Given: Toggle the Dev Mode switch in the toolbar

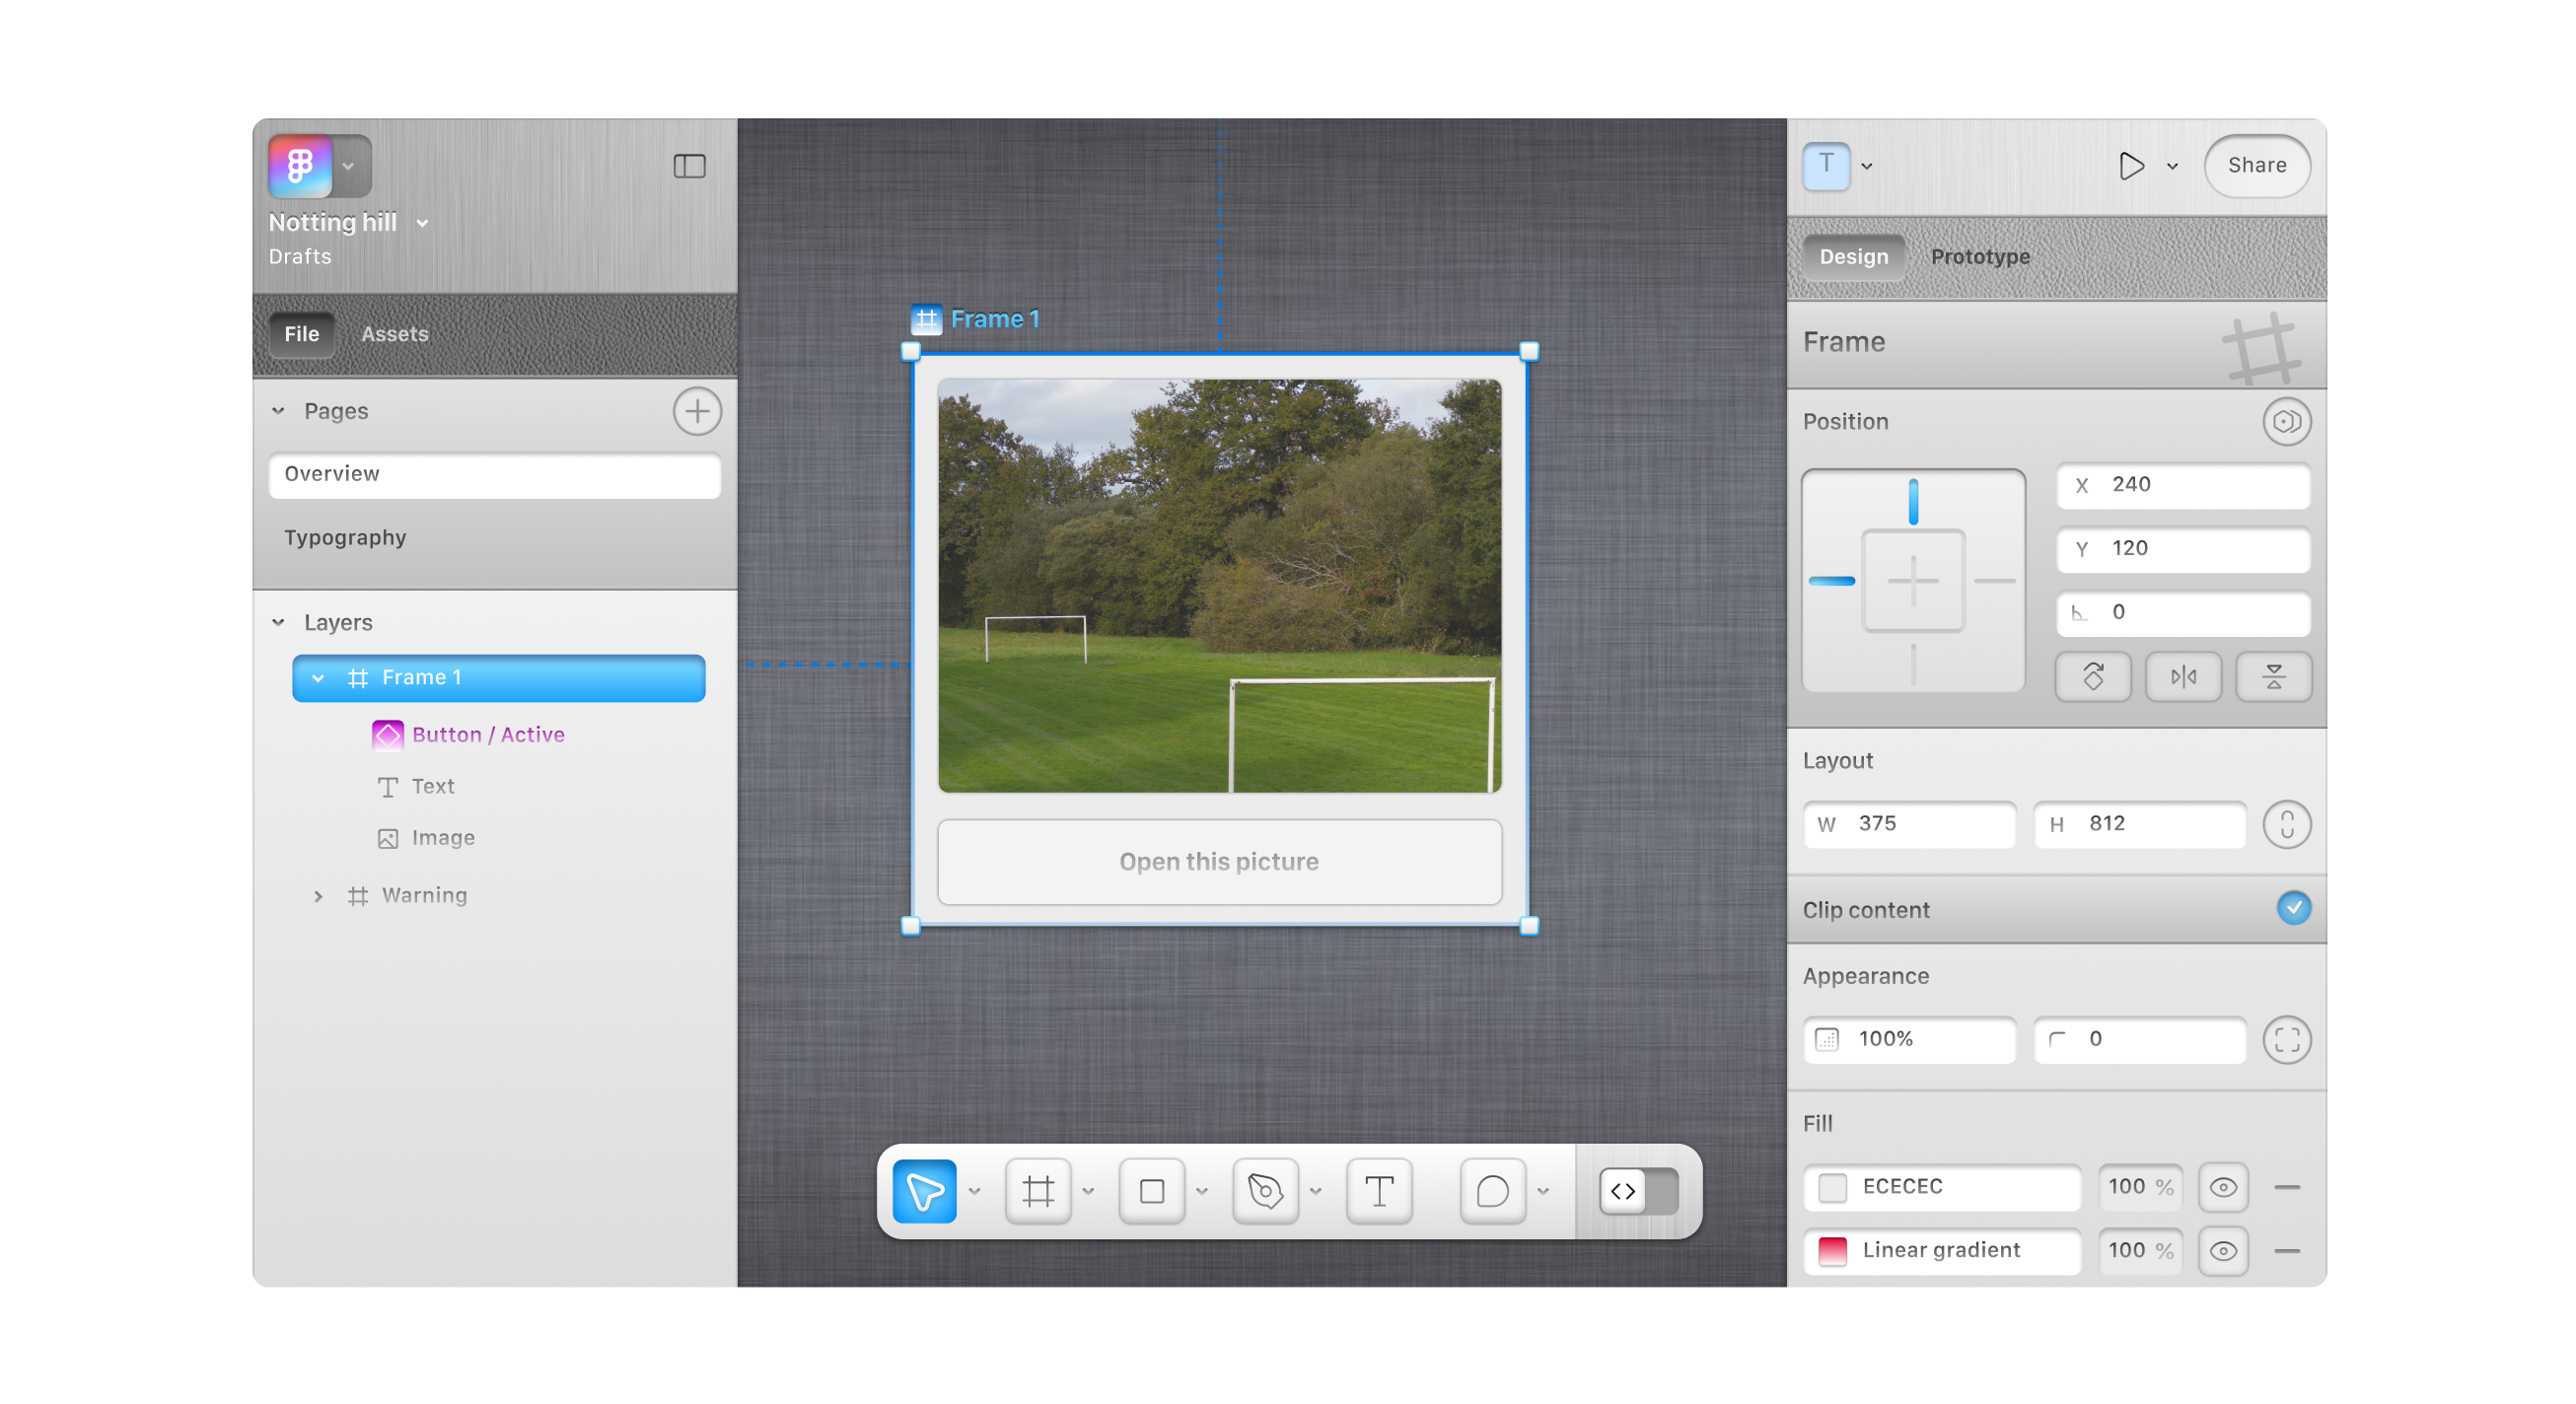Looking at the screenshot, I should (1638, 1190).
